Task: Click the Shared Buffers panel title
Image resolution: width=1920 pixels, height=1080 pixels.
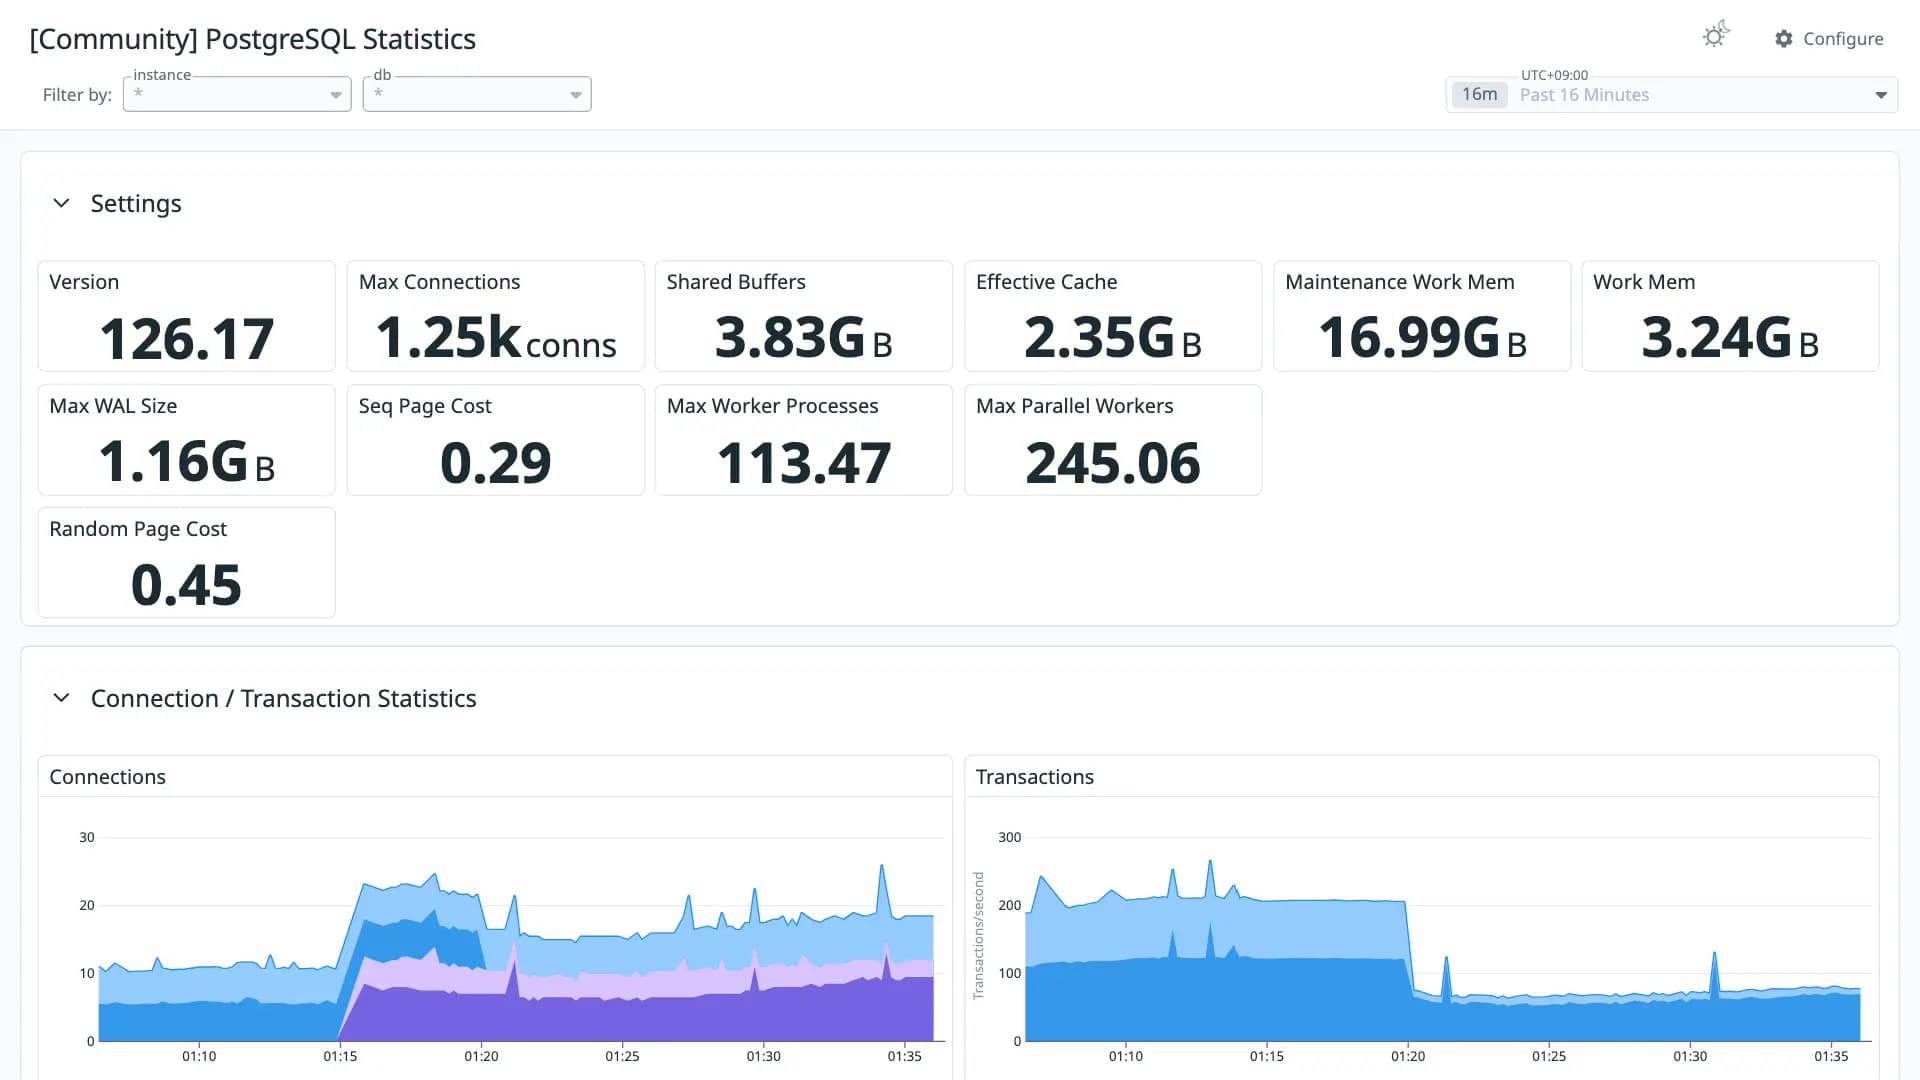Action: pos(736,282)
